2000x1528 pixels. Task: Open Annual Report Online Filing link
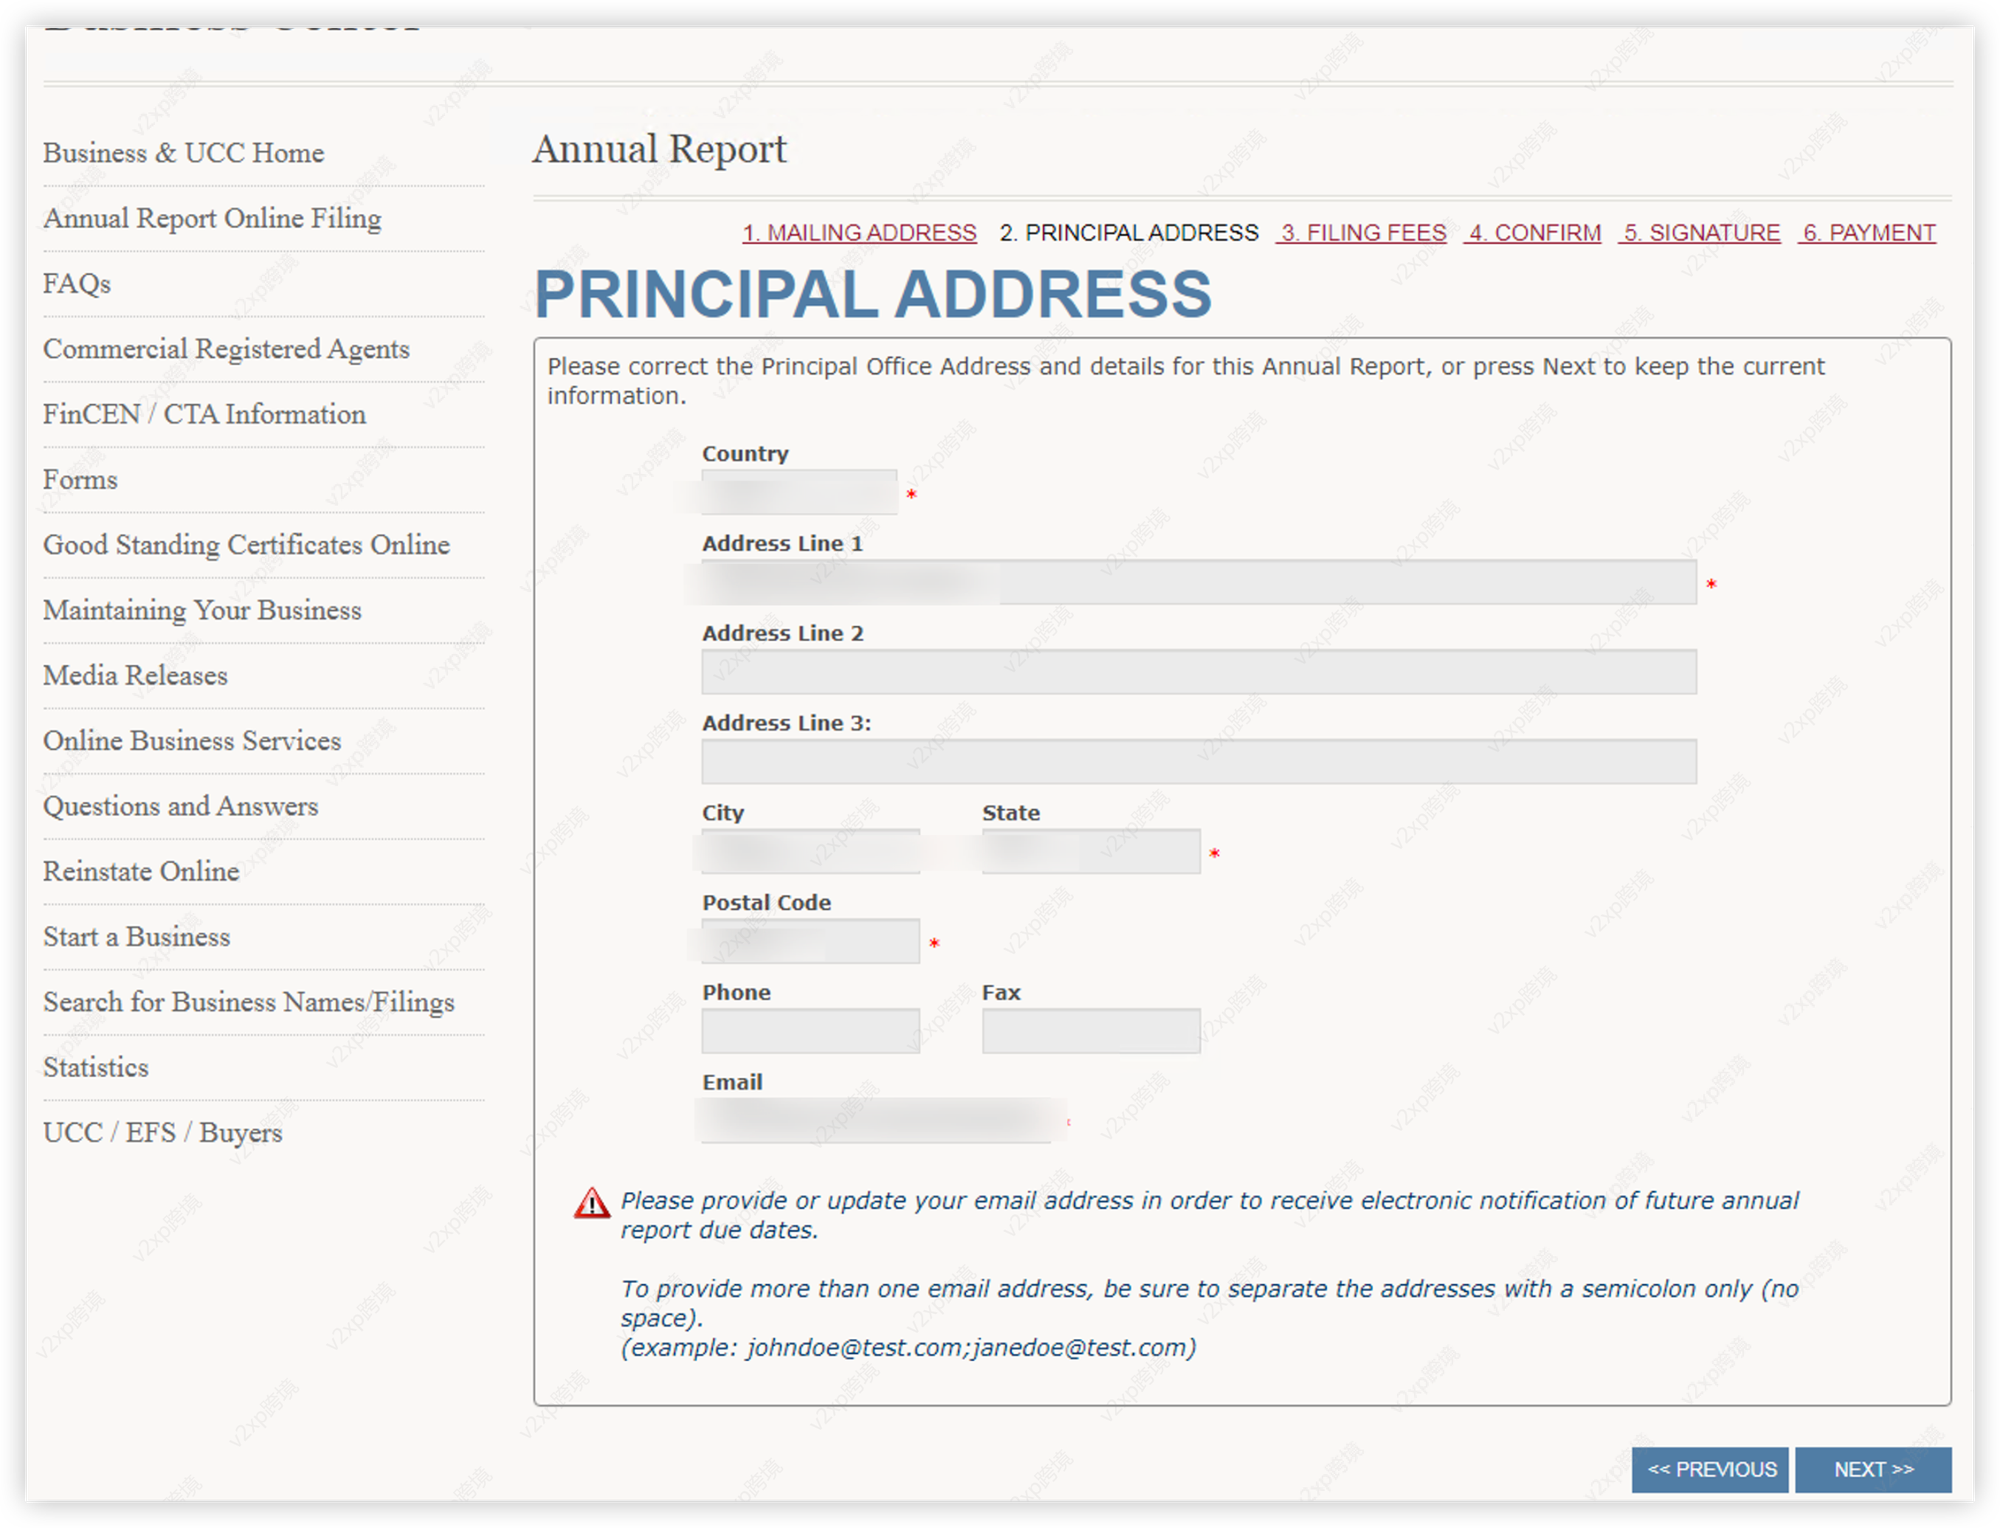tap(212, 218)
